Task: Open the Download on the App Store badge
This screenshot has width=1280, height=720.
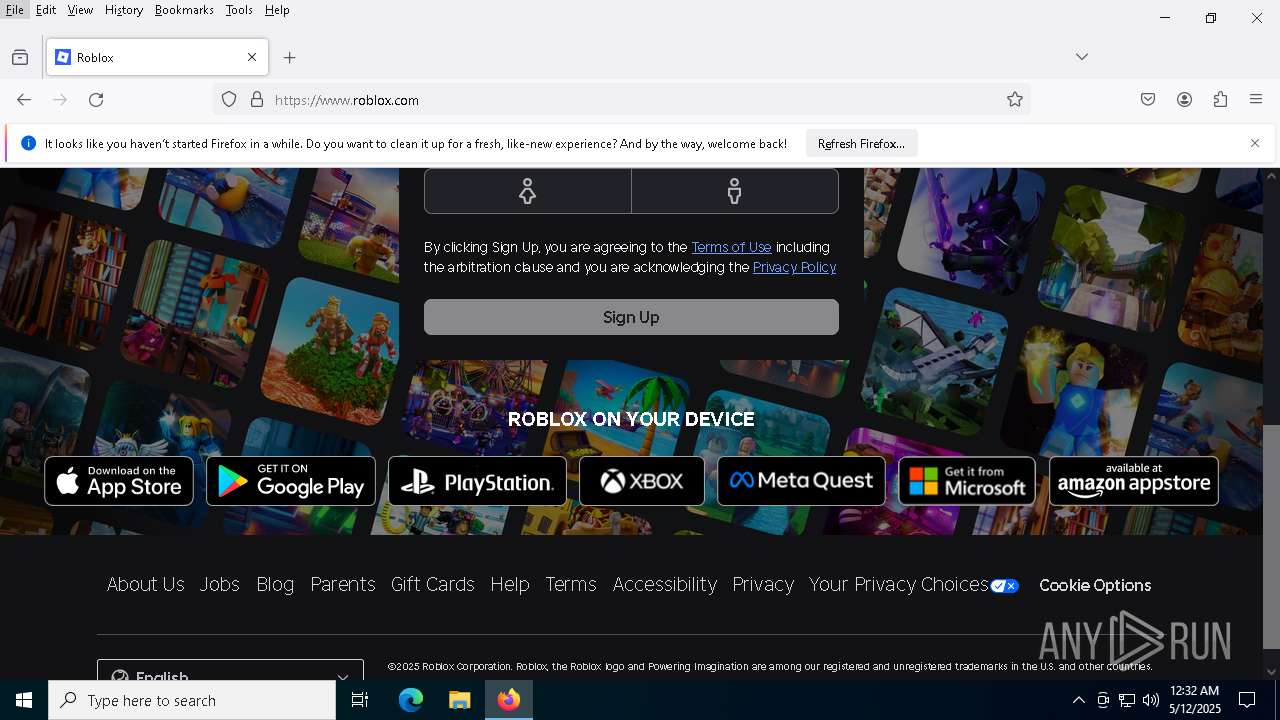Action: point(119,481)
